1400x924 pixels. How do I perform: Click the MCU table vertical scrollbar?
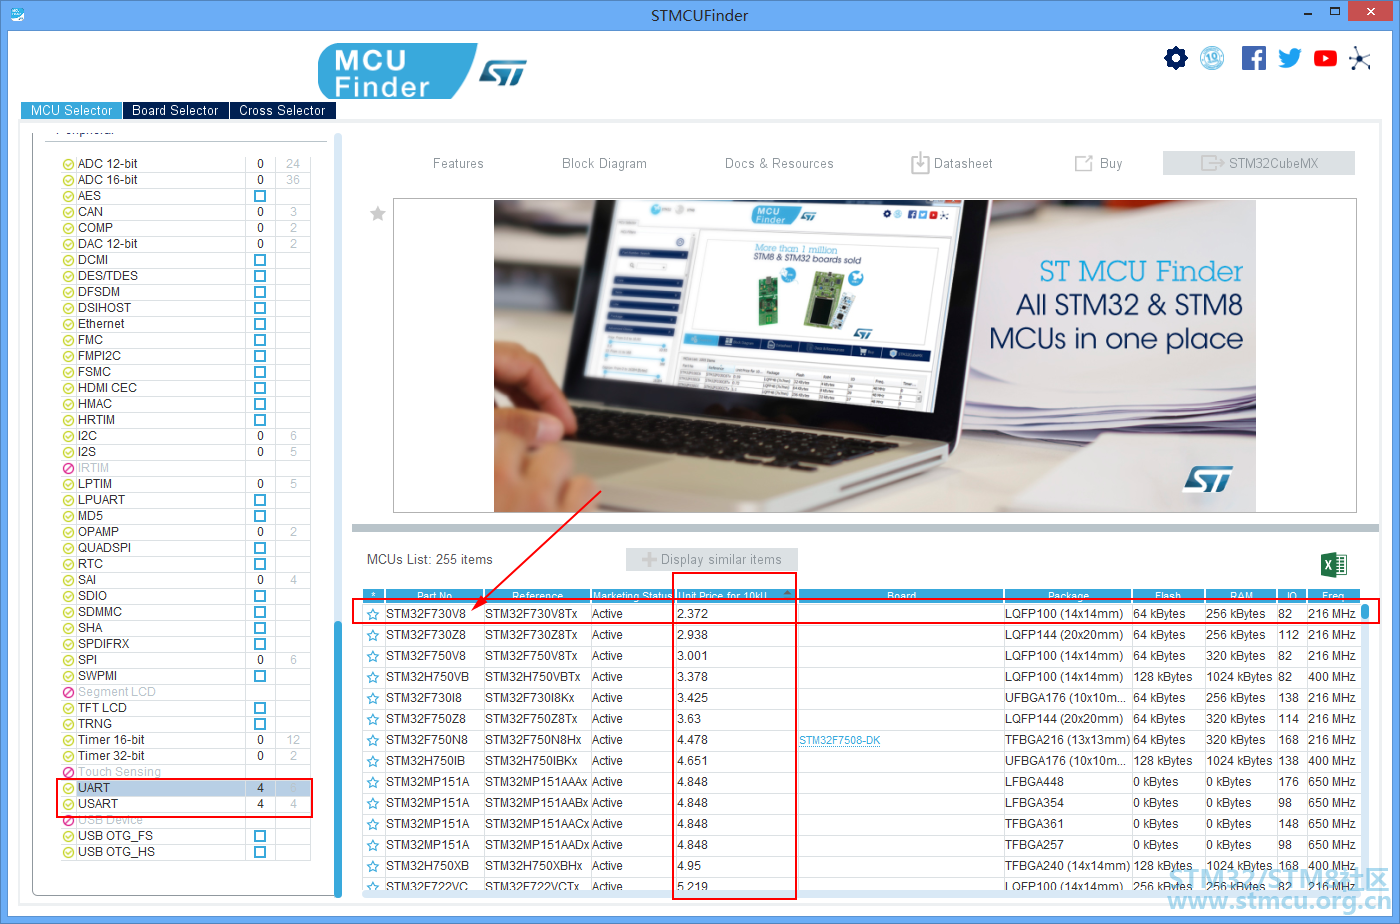point(1365,613)
